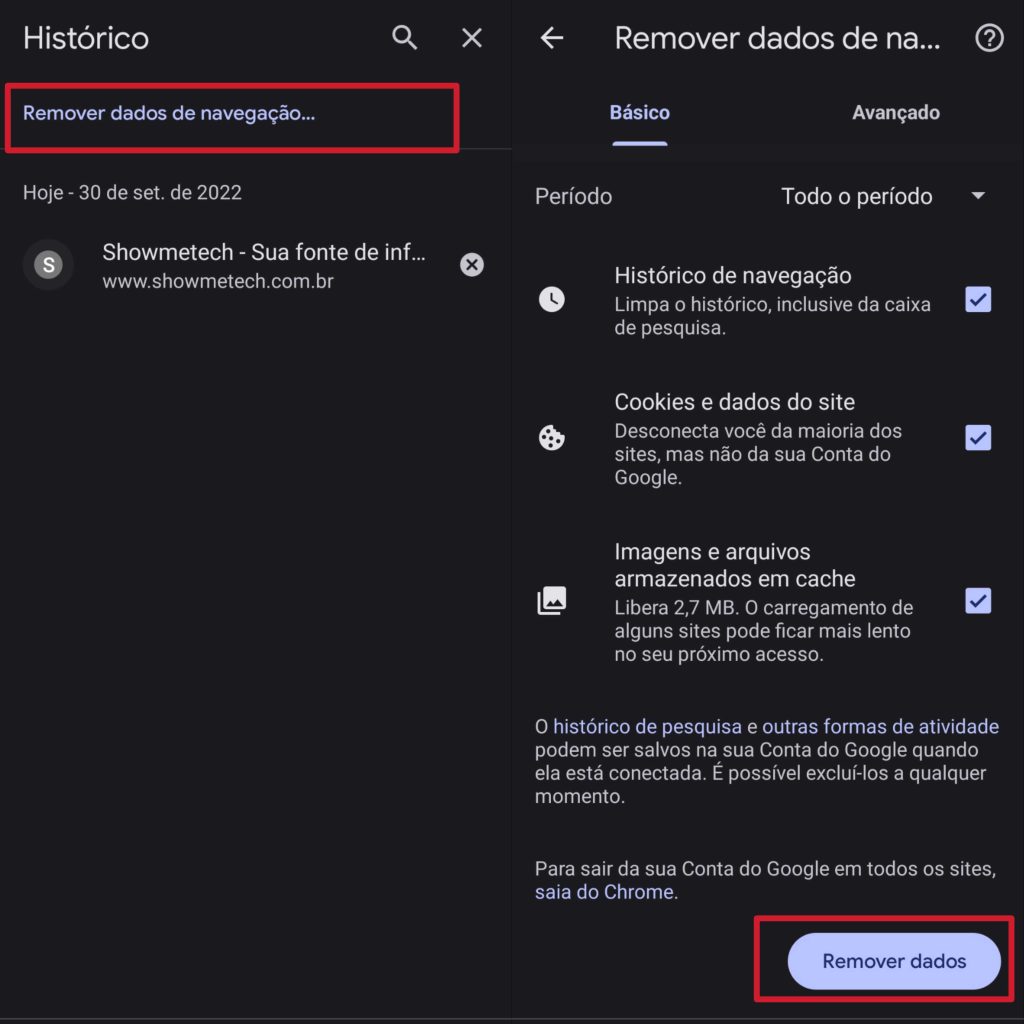Open search in the Histórico panel
Screen dimensions: 1024x1024
404,38
